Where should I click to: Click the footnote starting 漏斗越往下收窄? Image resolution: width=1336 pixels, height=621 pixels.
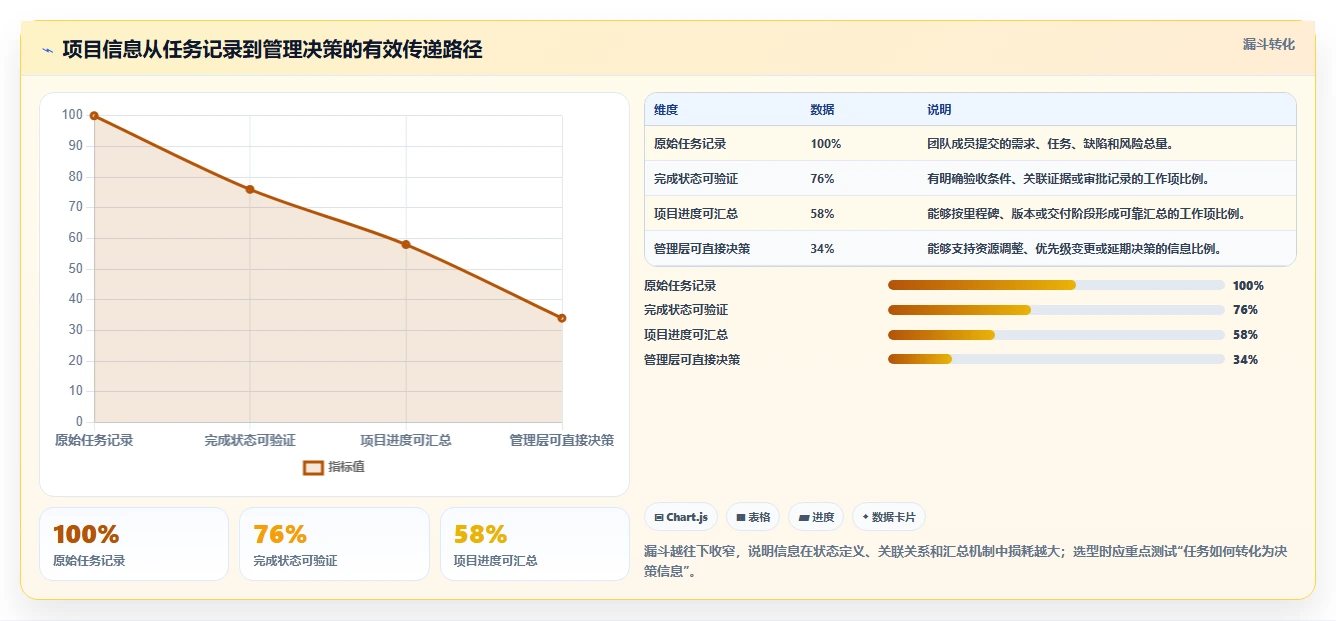coord(966,561)
